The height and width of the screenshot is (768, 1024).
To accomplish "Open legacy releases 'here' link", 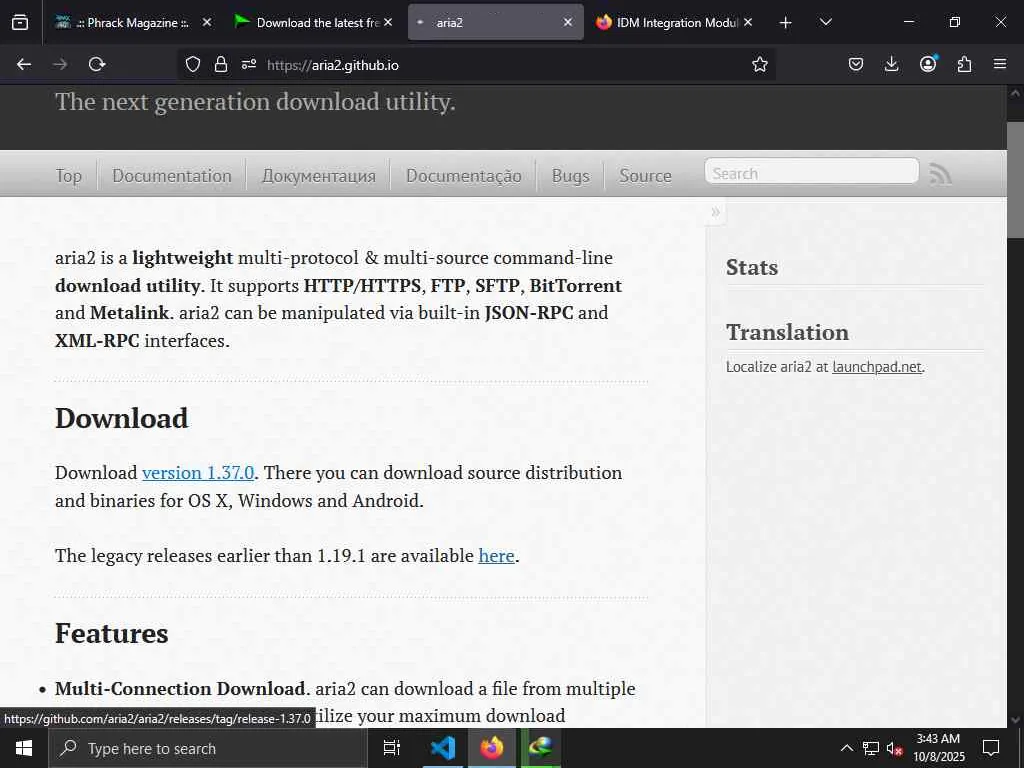I will pos(496,555).
